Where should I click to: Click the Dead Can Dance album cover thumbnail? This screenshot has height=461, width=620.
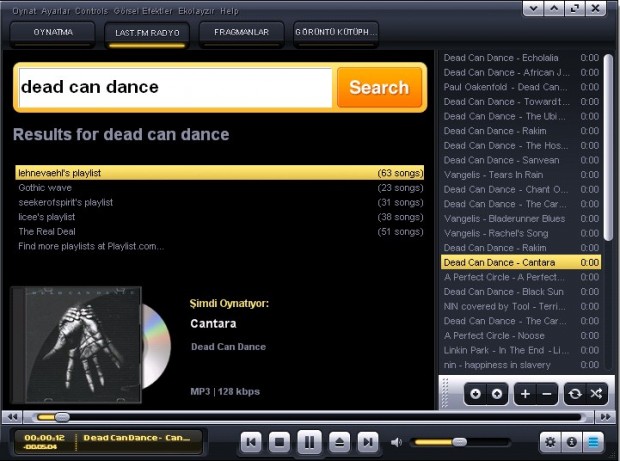coord(76,344)
